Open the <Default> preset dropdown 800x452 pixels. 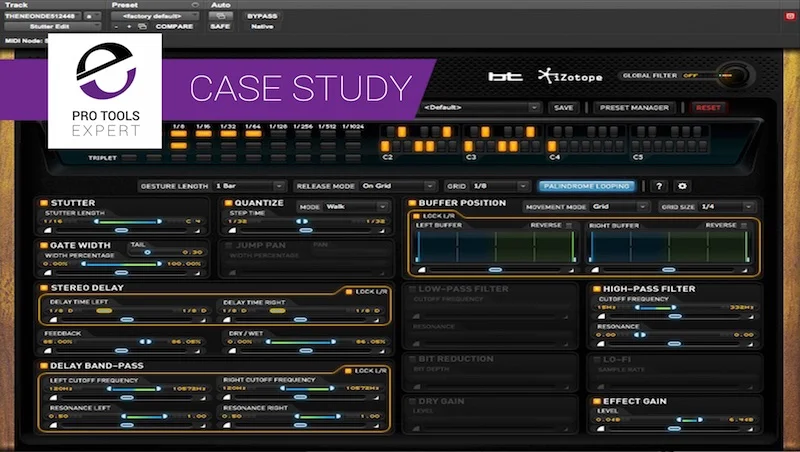(481, 108)
